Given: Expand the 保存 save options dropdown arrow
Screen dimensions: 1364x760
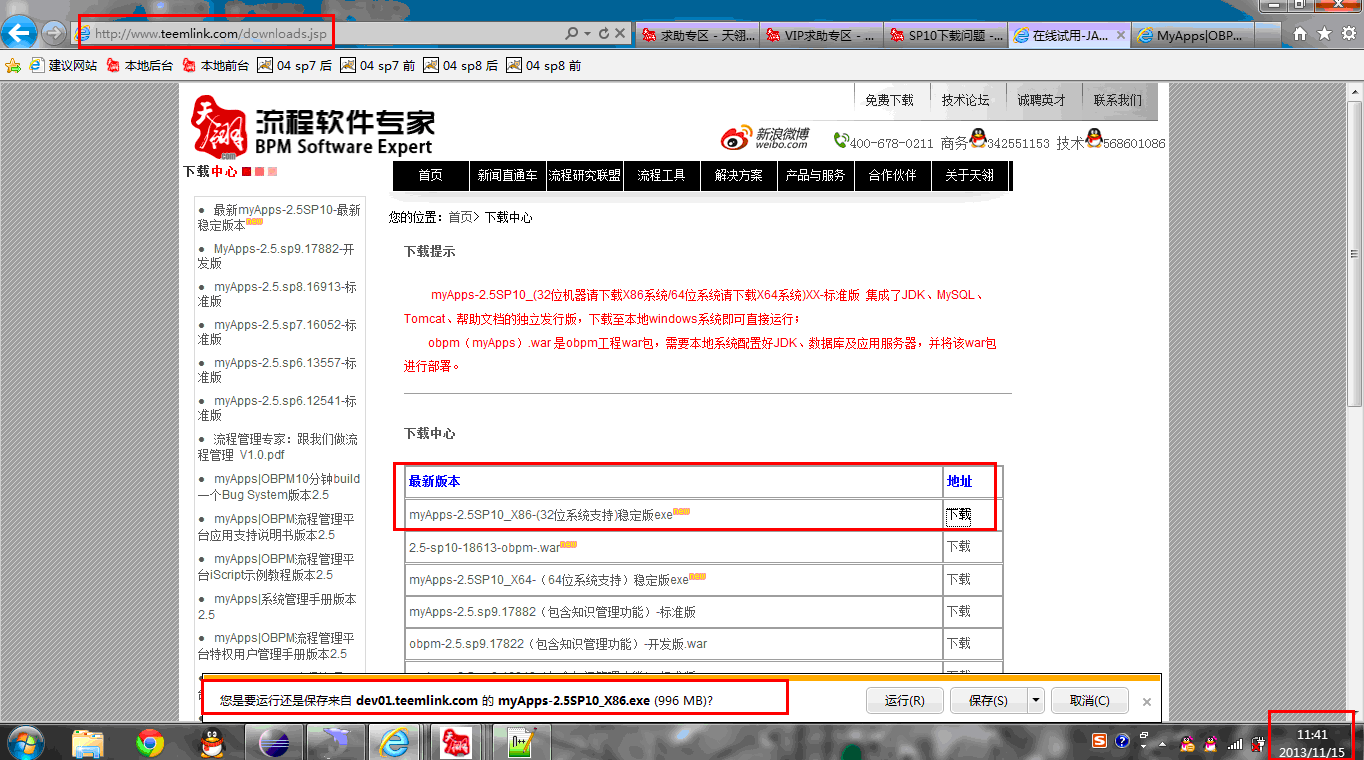Looking at the screenshot, I should pyautogui.click(x=1036, y=700).
